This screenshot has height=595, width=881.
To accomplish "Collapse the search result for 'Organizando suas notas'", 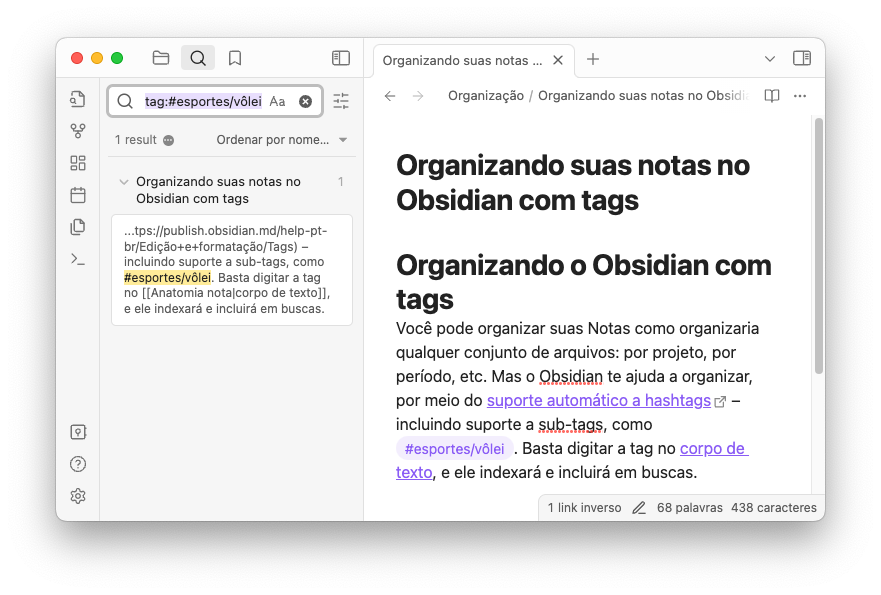I will (x=124, y=182).
